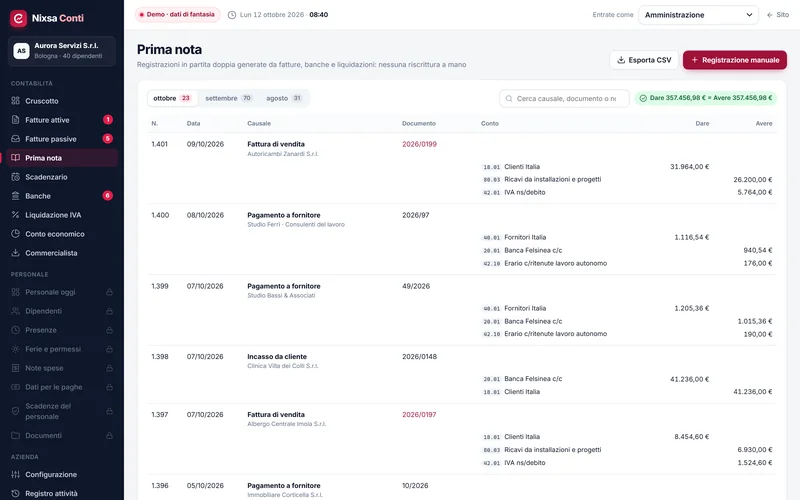This screenshot has width=800, height=500.
Task: Click the red badge on Fatture passive
Action: pyautogui.click(x=108, y=139)
